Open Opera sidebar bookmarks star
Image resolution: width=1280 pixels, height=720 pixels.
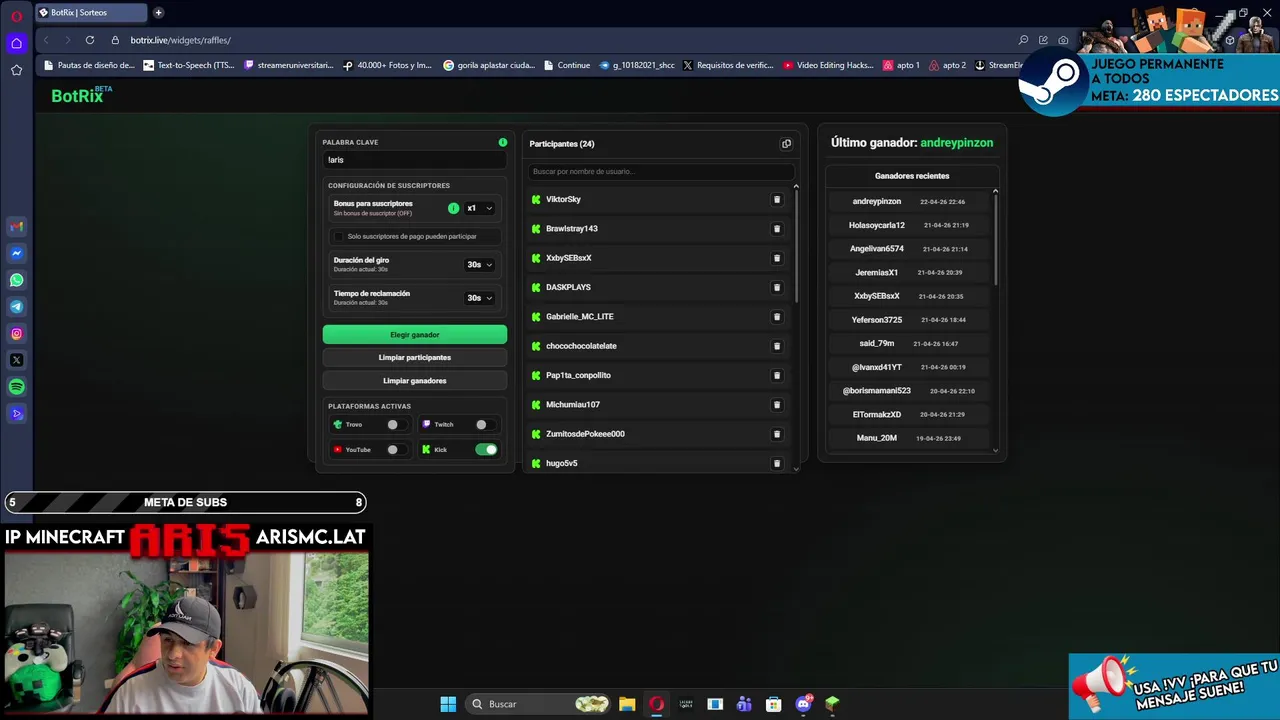coord(17,70)
